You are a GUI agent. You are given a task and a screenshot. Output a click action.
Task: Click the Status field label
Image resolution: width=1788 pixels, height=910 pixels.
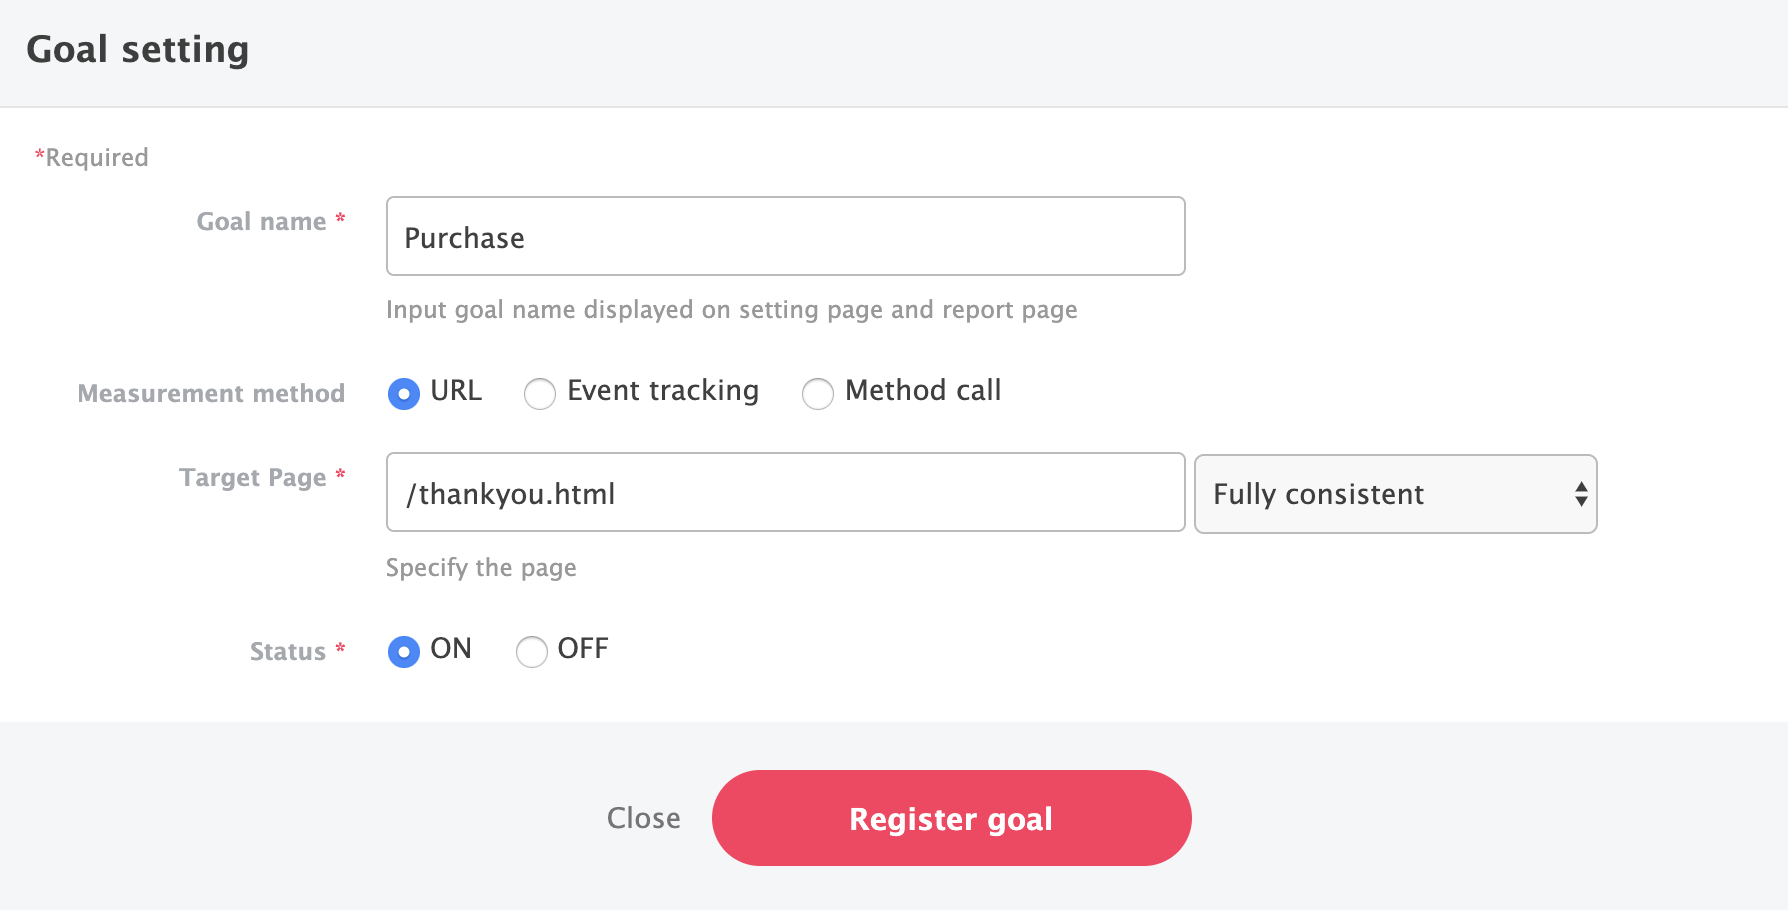point(288,652)
